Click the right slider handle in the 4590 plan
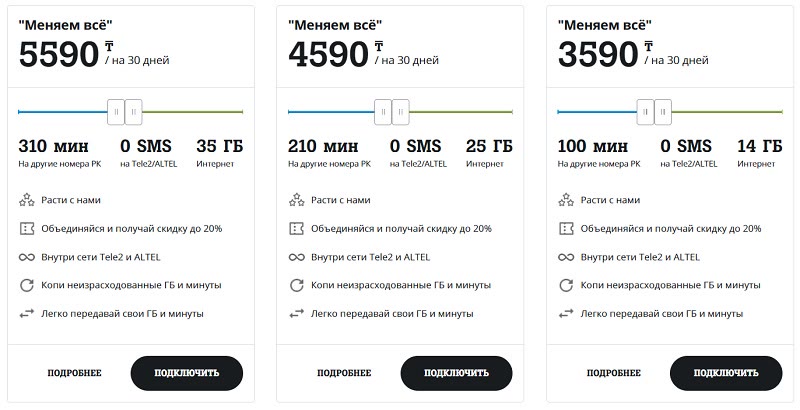800x410 pixels. [x=401, y=112]
